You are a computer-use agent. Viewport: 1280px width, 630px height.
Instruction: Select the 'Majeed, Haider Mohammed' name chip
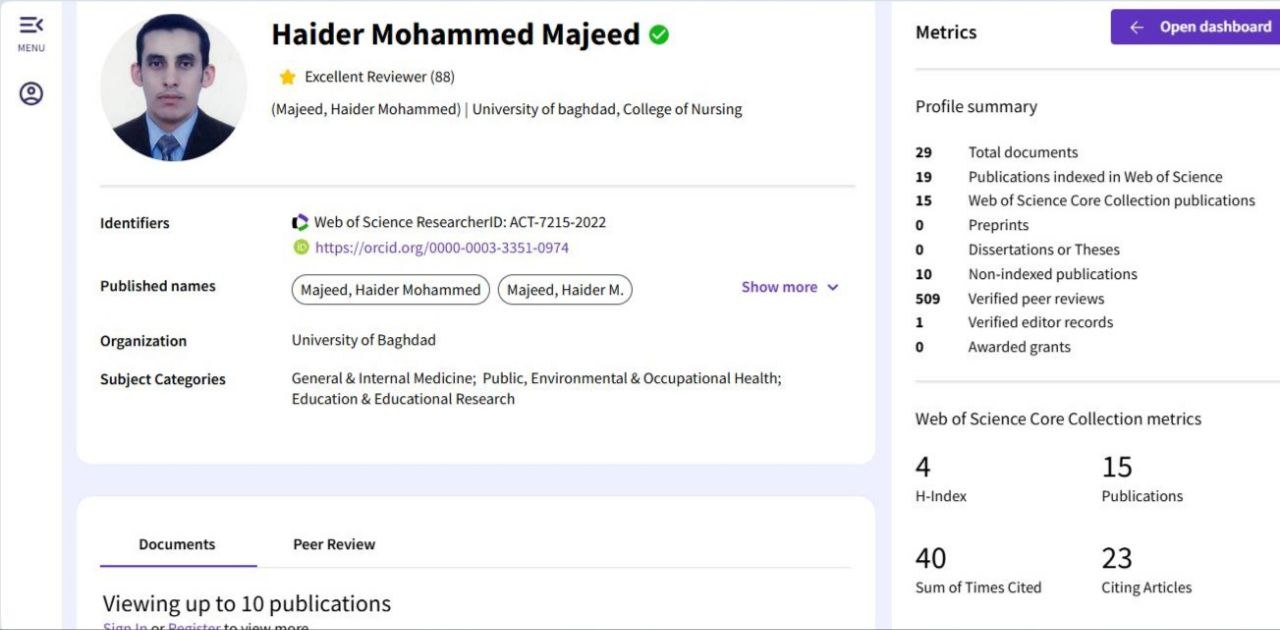391,290
